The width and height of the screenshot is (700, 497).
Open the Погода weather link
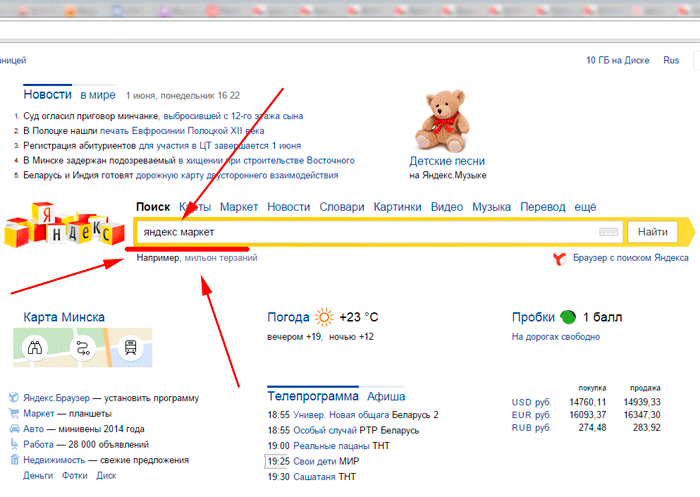(288, 317)
